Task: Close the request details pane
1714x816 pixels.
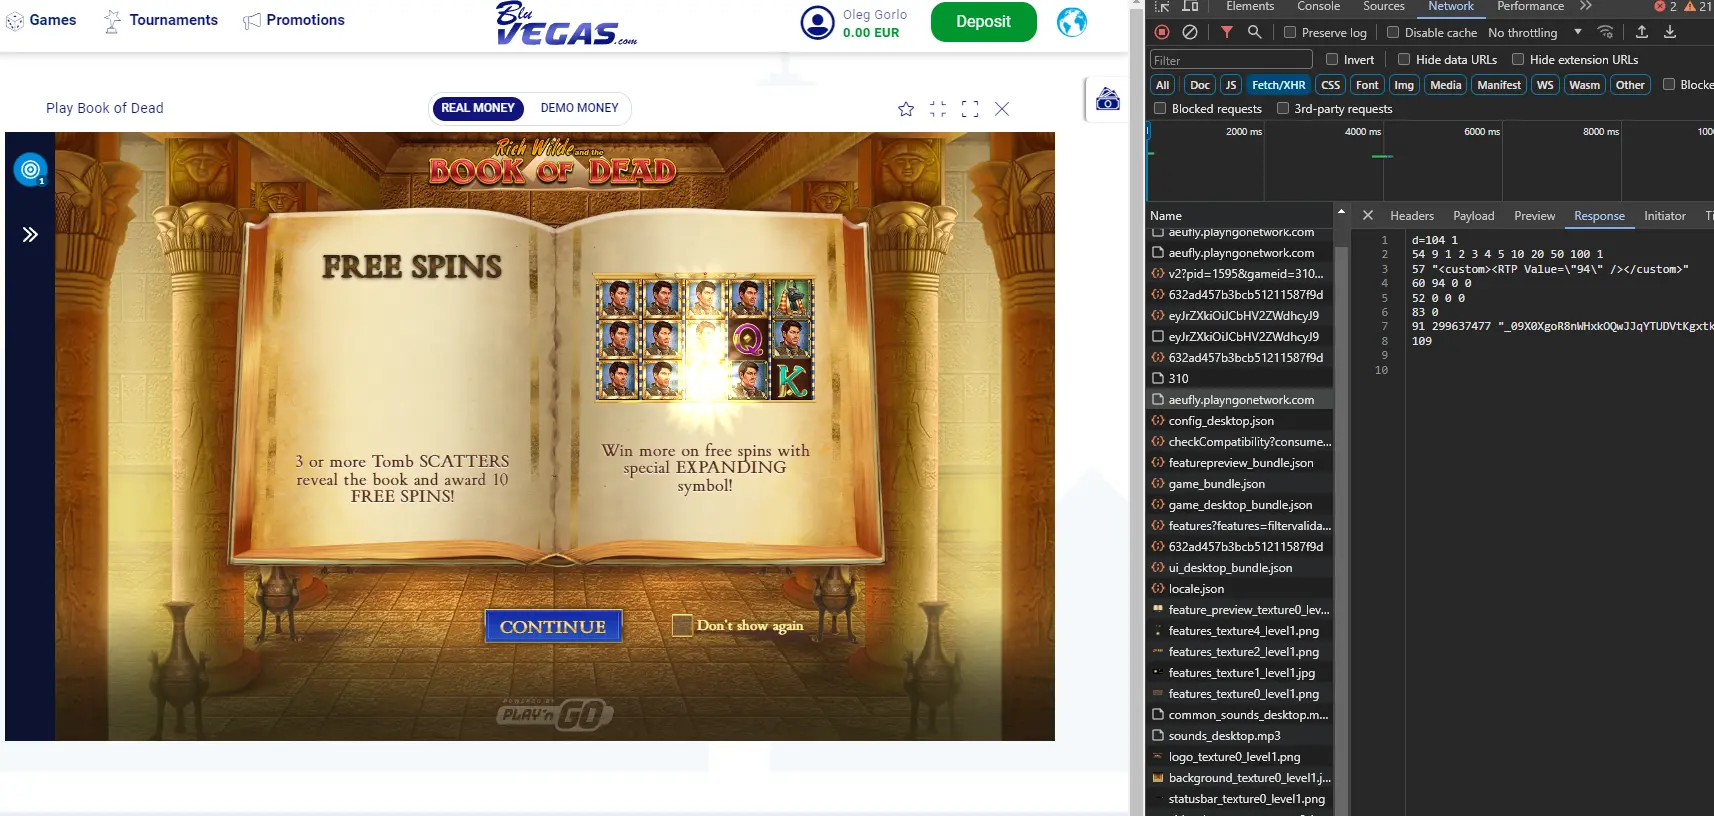Action: pos(1368,216)
